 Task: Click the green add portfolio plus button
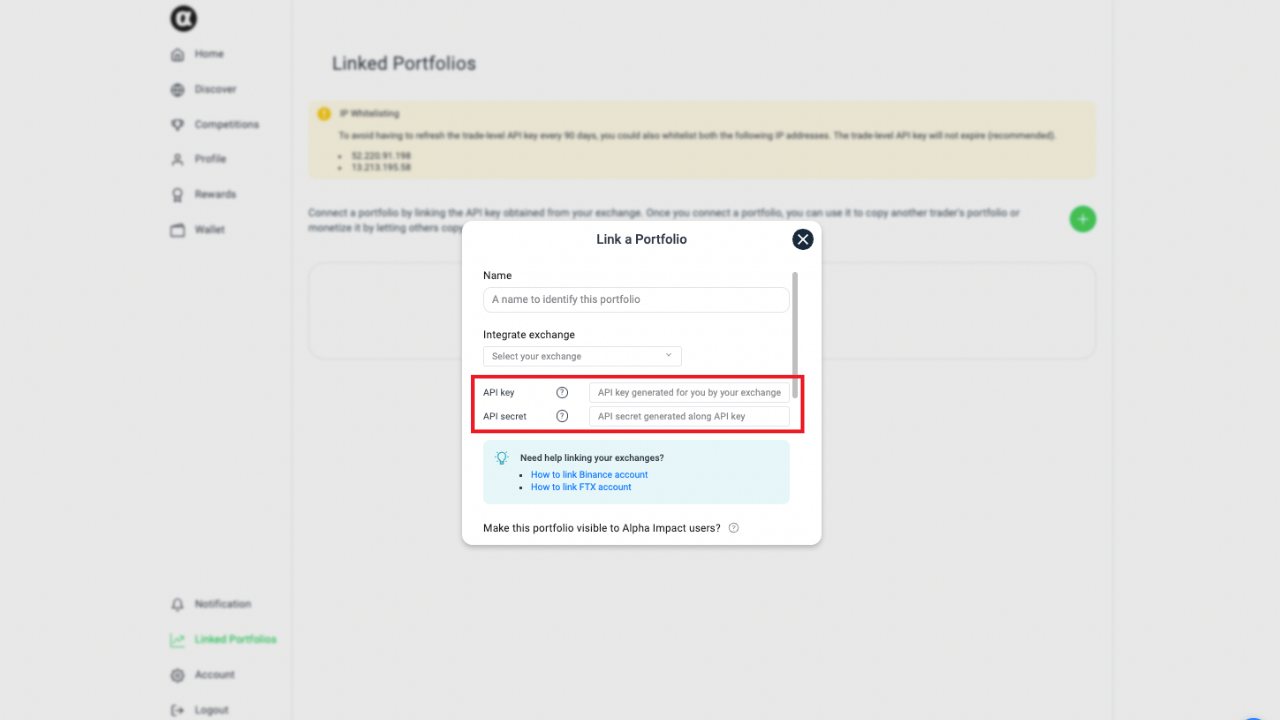(x=1083, y=219)
